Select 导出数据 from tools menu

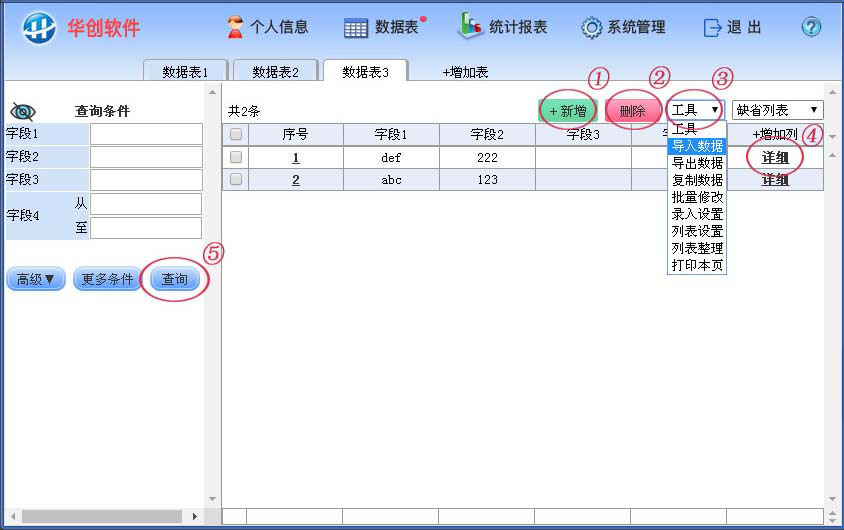[697, 163]
